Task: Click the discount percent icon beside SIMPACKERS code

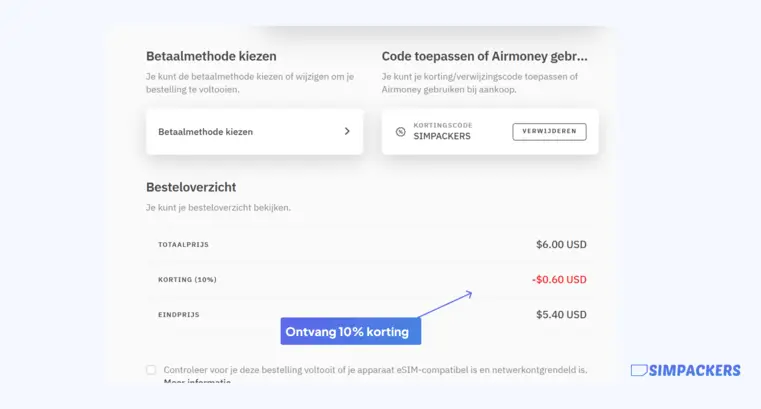Action: point(400,131)
